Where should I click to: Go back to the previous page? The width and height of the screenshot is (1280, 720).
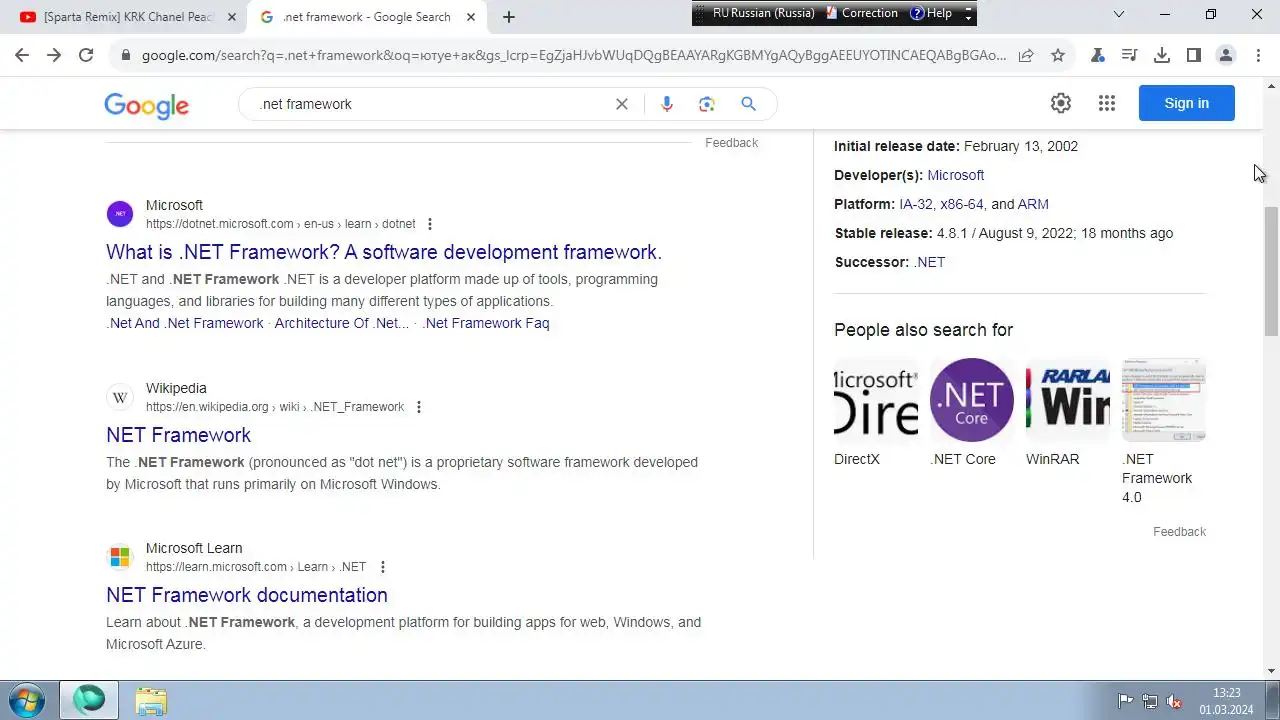[22, 56]
